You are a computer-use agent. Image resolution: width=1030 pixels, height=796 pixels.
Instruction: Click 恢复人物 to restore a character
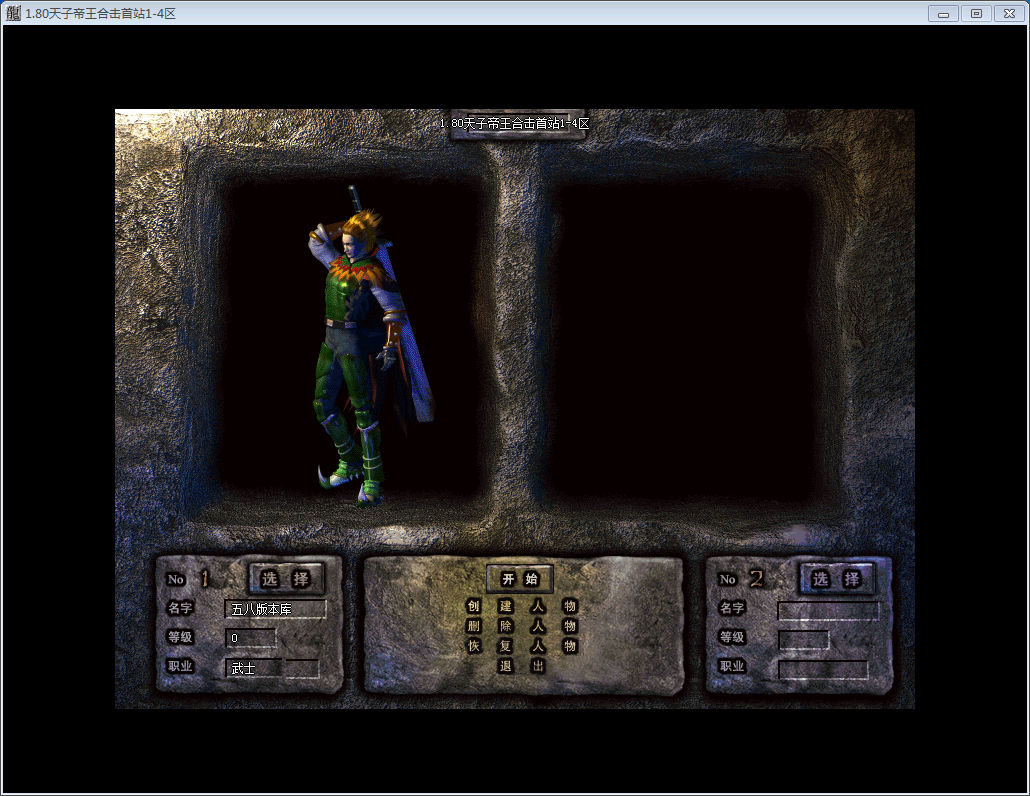click(521, 646)
